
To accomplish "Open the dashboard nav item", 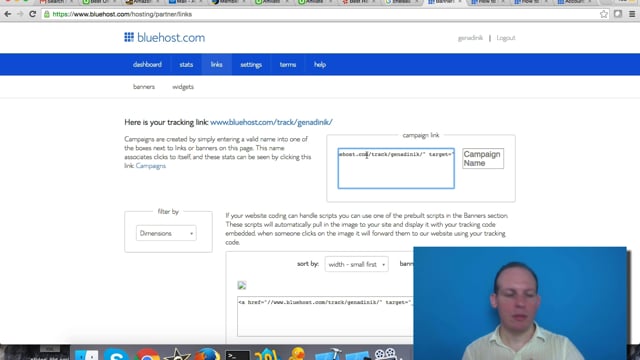I will [x=147, y=64].
